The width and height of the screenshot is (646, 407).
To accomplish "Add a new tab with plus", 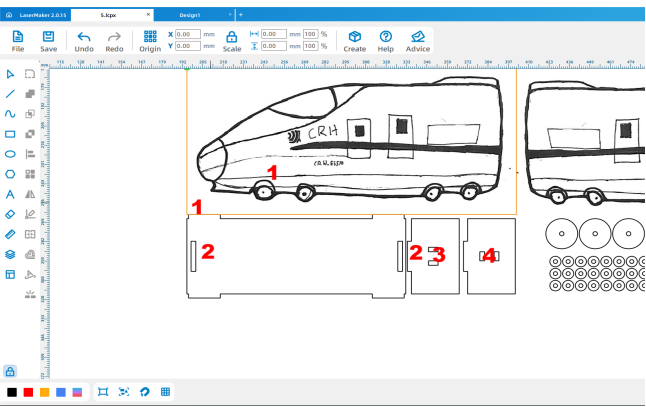I will tap(241, 15).
